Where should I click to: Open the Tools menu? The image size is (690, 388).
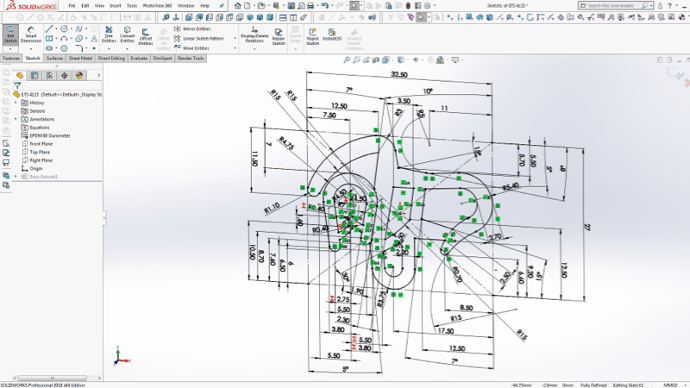(132, 6)
